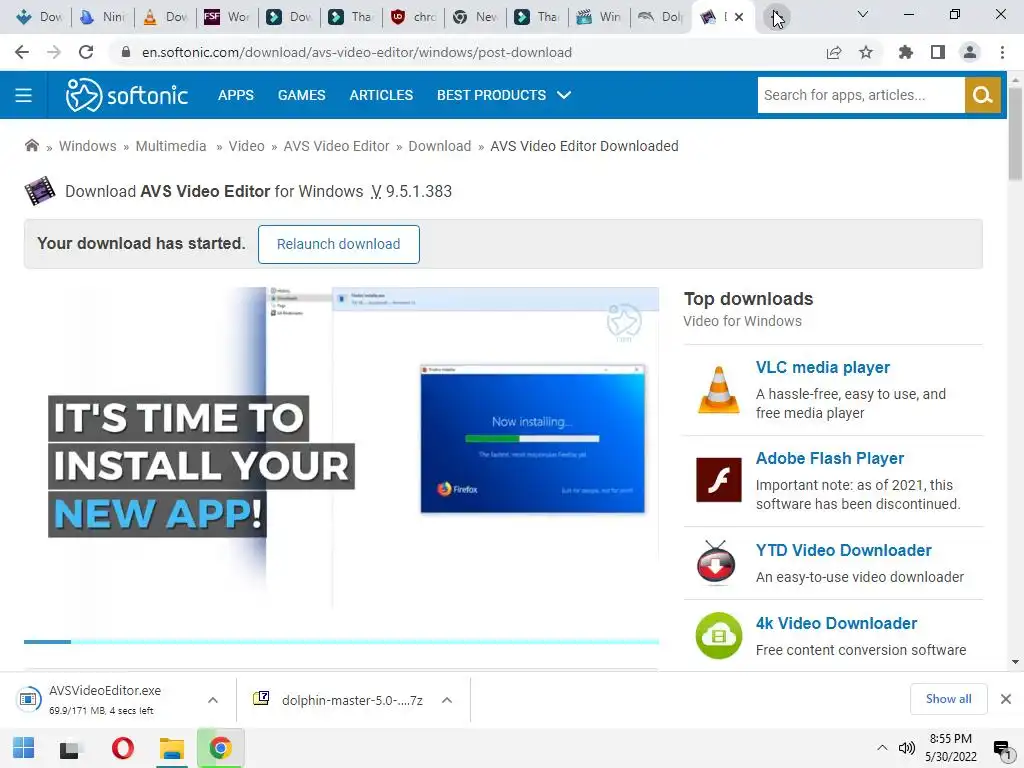
Task: Click the taskbar clock showing 8:55 PM
Action: point(950,748)
